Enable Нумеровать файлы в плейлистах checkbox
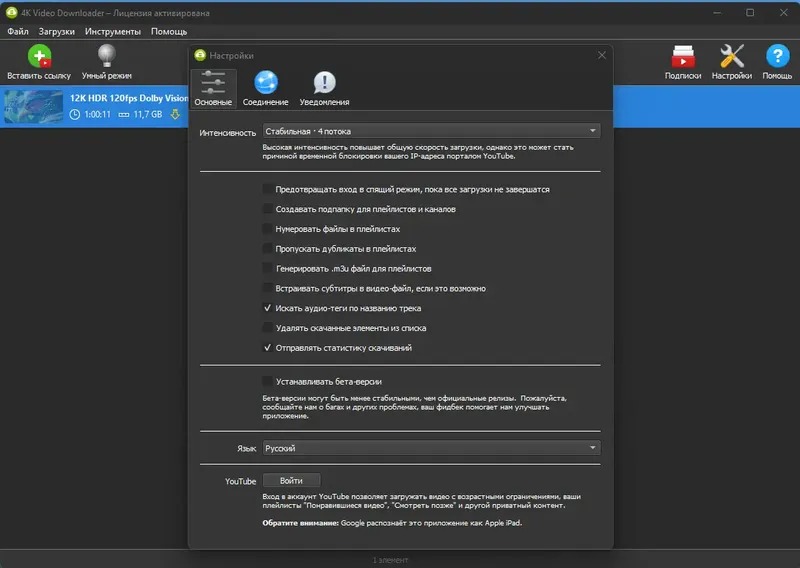The width and height of the screenshot is (800, 568). [267, 229]
